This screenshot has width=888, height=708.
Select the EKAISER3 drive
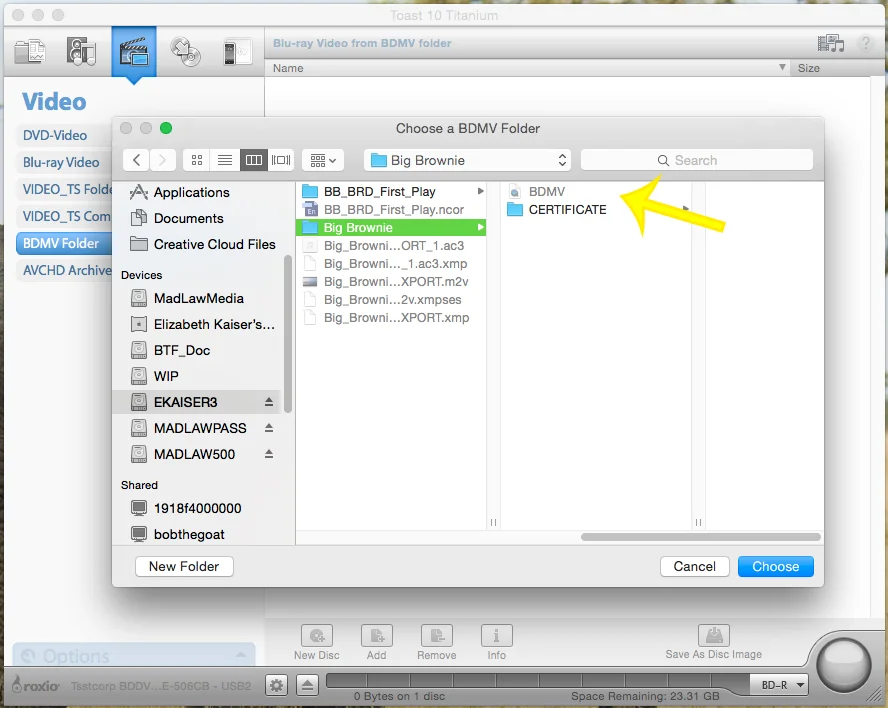click(x=185, y=402)
